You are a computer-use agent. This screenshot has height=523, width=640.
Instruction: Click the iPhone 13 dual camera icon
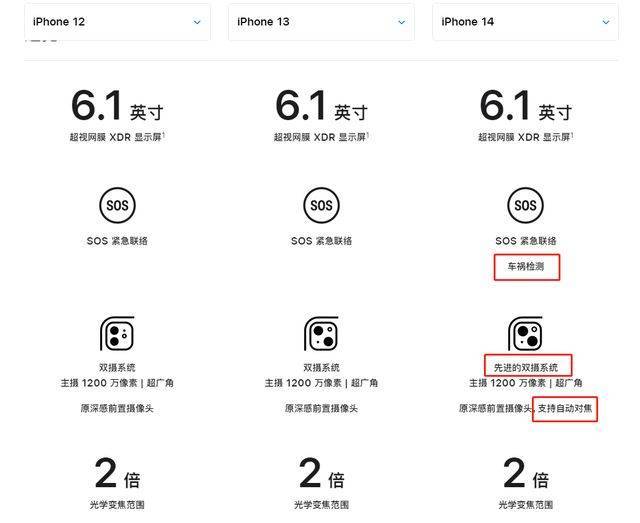pyautogui.click(x=321, y=334)
